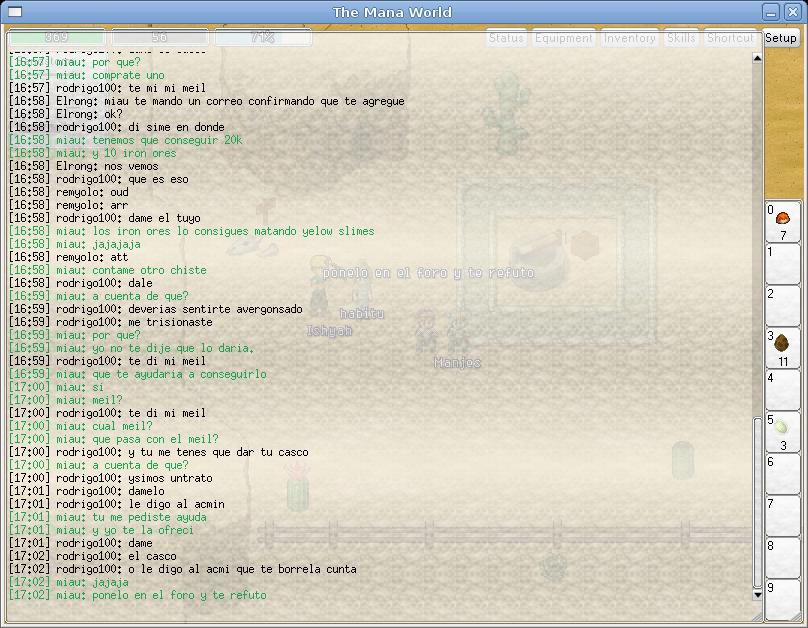
Task: Click chat line 'deverias sentirte avergonsado'
Action: 155,309
